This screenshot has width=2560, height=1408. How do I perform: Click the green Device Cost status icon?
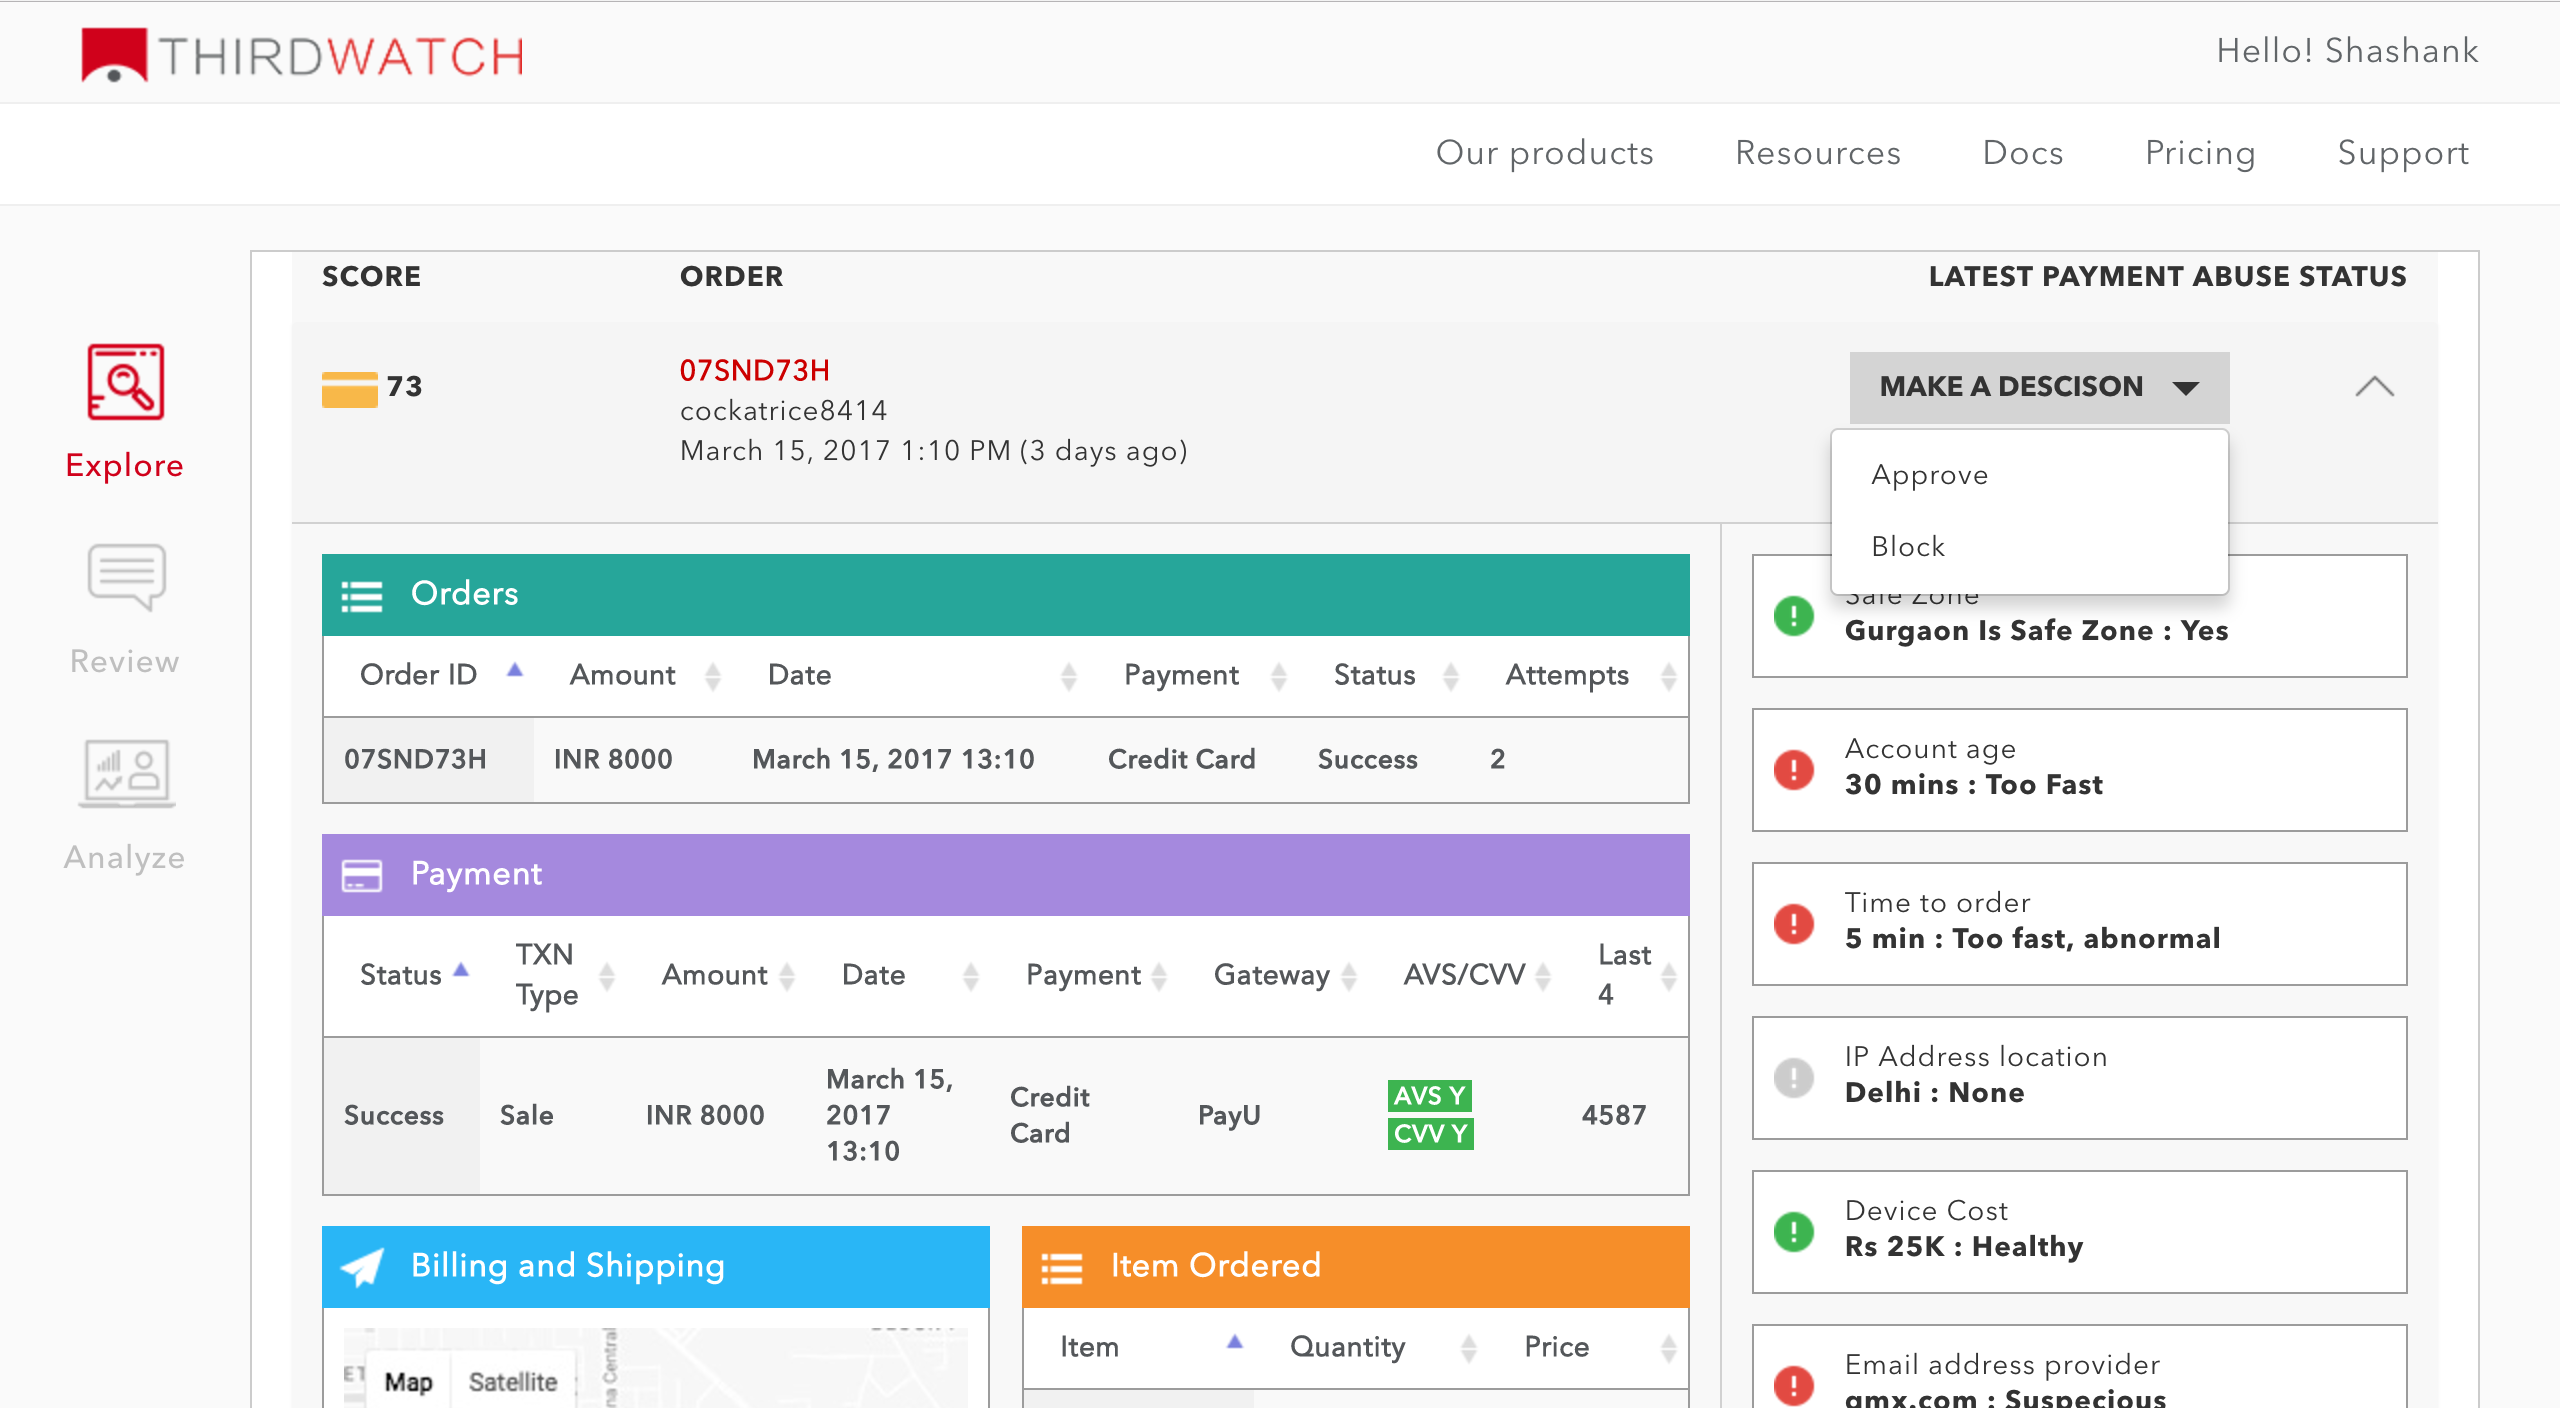tap(1794, 1231)
